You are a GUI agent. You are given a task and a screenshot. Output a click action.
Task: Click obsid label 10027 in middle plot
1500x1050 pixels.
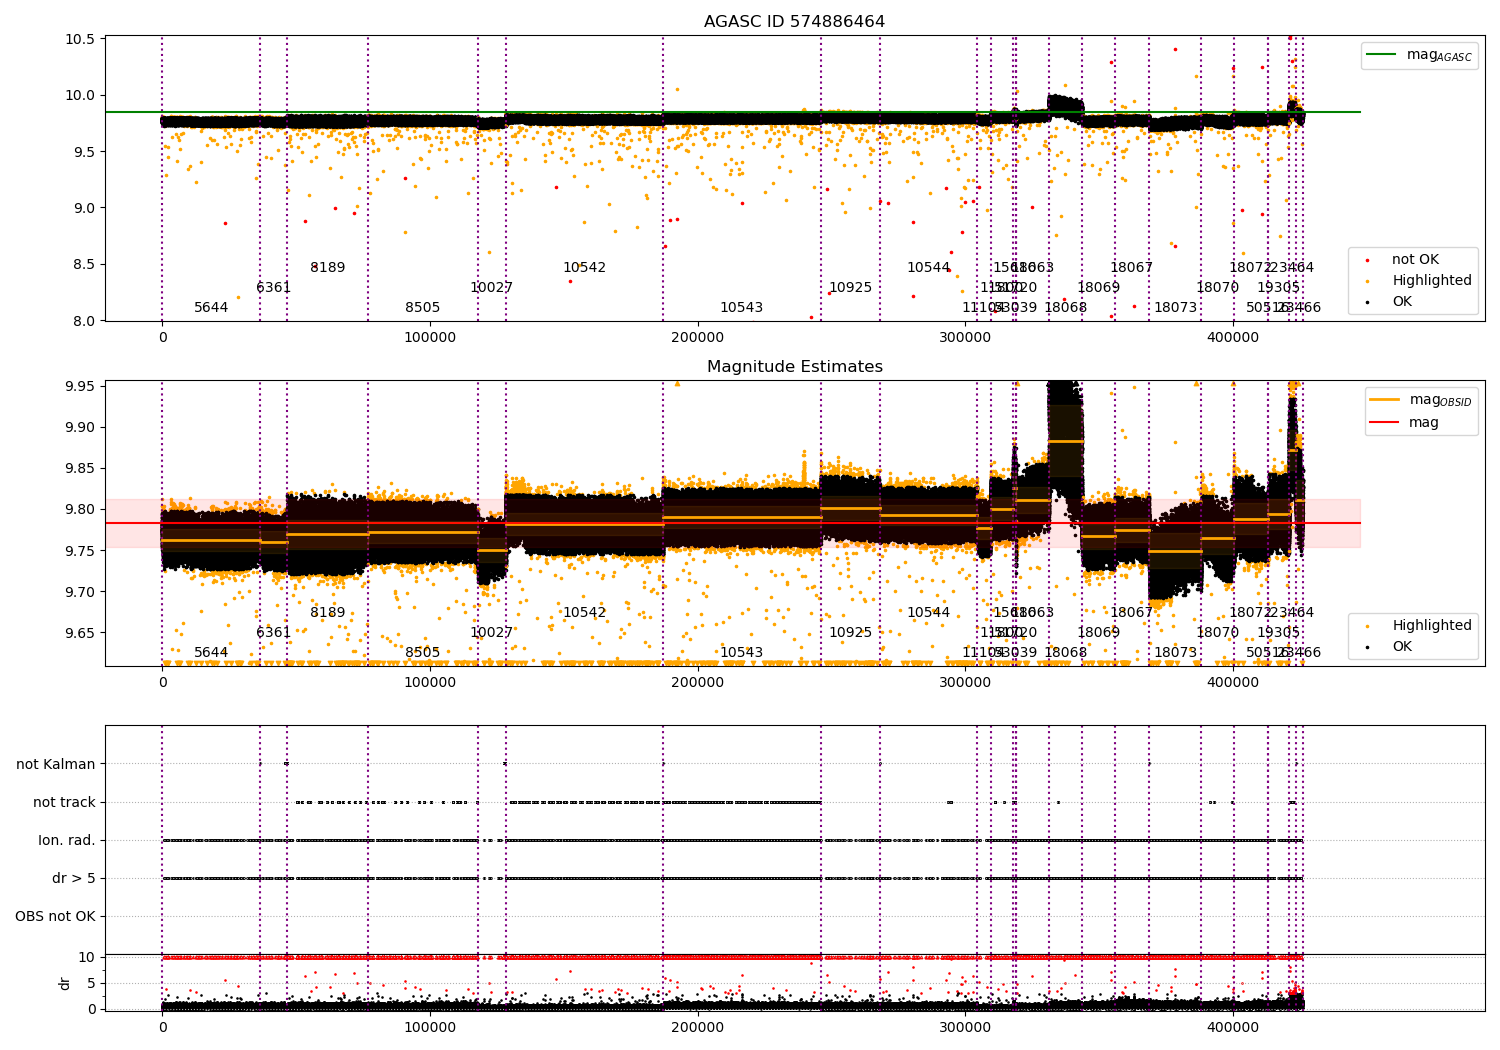click(x=491, y=632)
